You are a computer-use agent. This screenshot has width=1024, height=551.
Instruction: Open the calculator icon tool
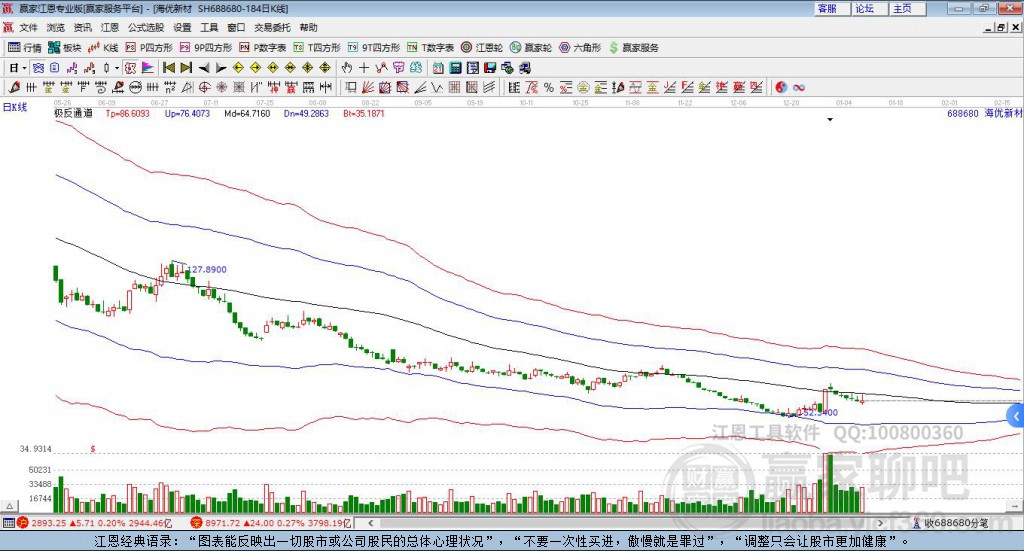[455, 68]
